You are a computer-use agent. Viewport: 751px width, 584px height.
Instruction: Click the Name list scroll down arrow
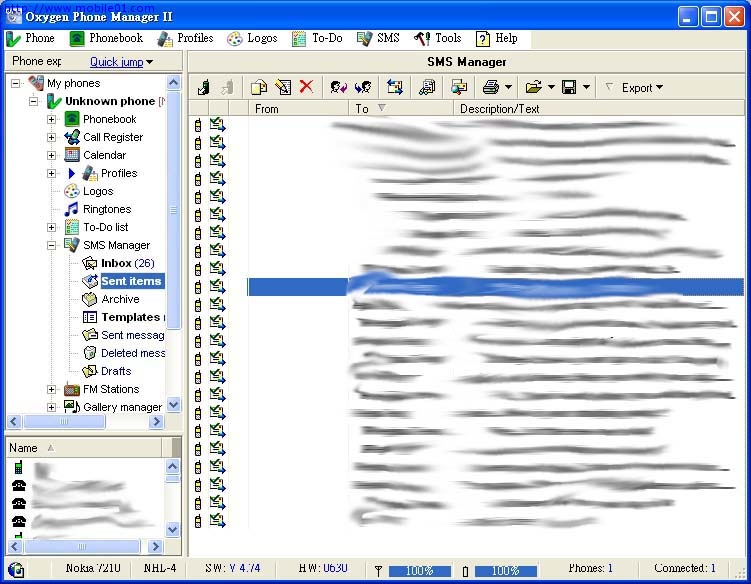point(173,529)
